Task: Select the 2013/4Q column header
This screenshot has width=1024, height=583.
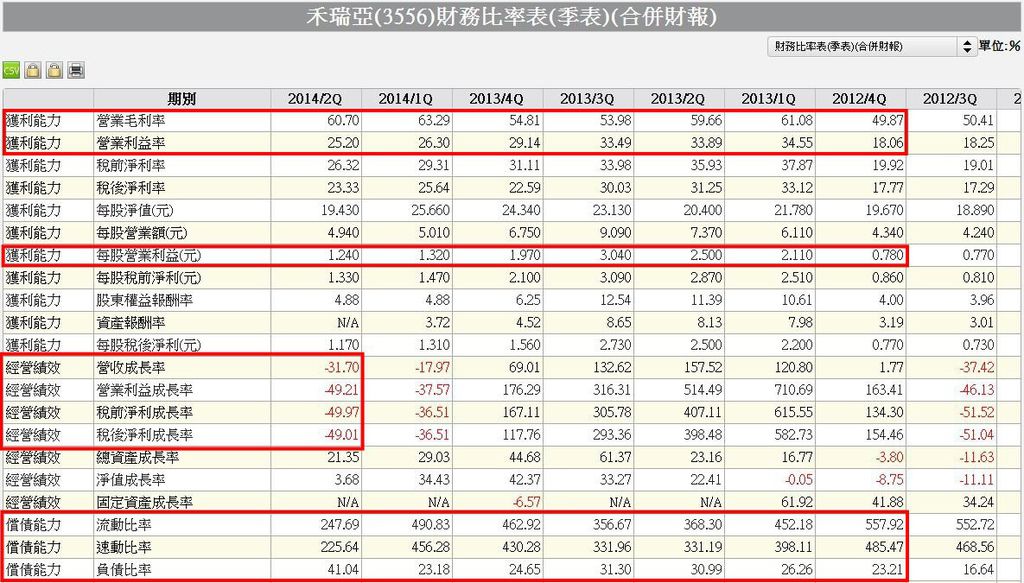Action: coord(496,99)
